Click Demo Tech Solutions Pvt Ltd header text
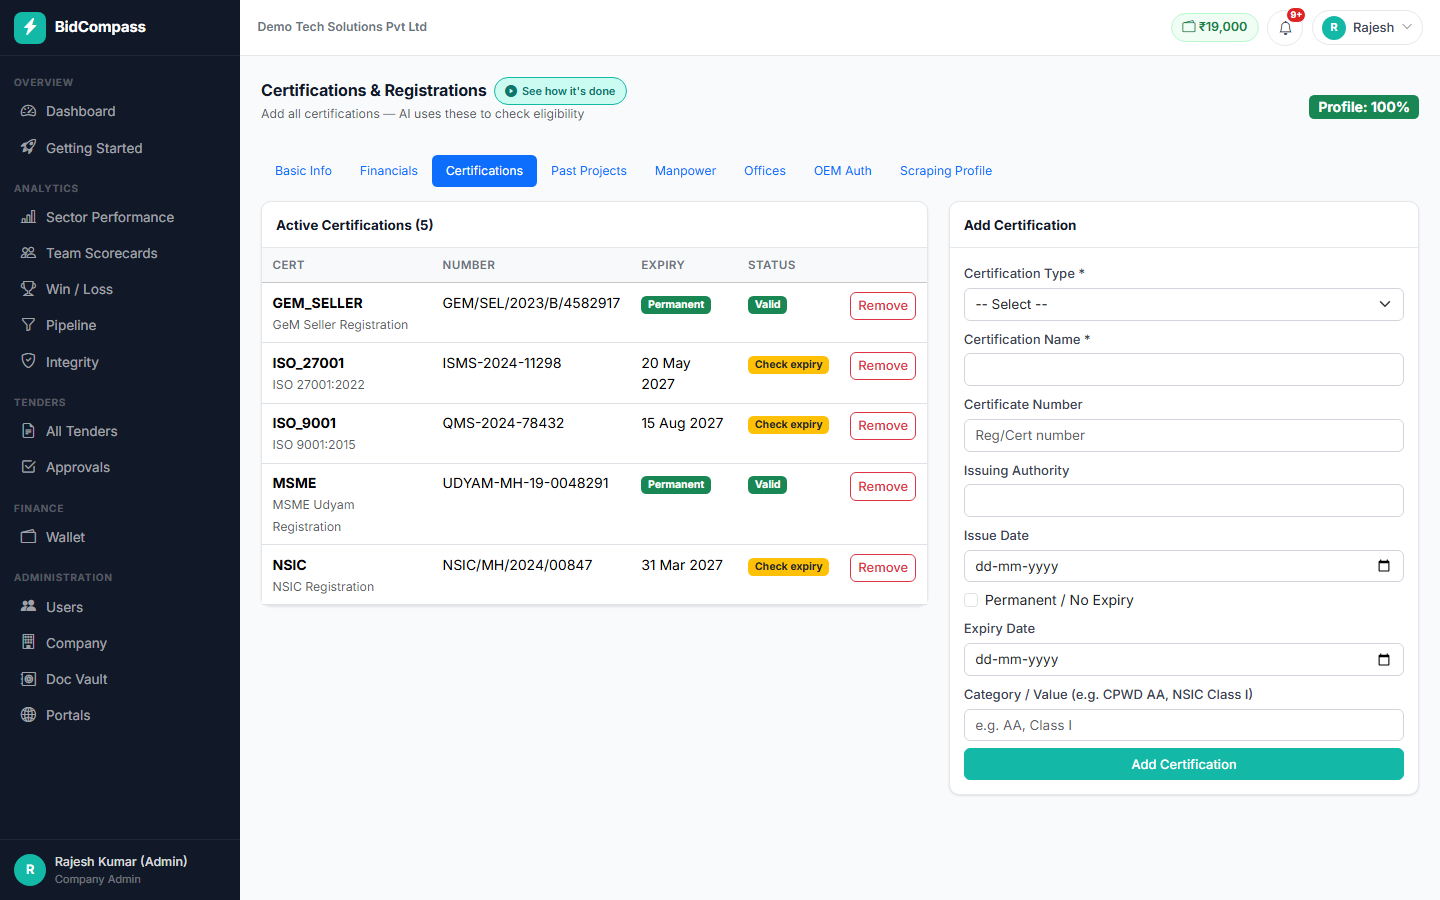This screenshot has height=900, width=1440. pyautogui.click(x=342, y=27)
